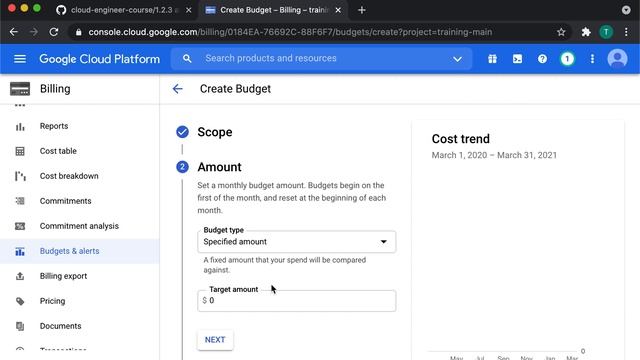
Task: Open the Billing export page
Action: pyautogui.click(x=63, y=276)
